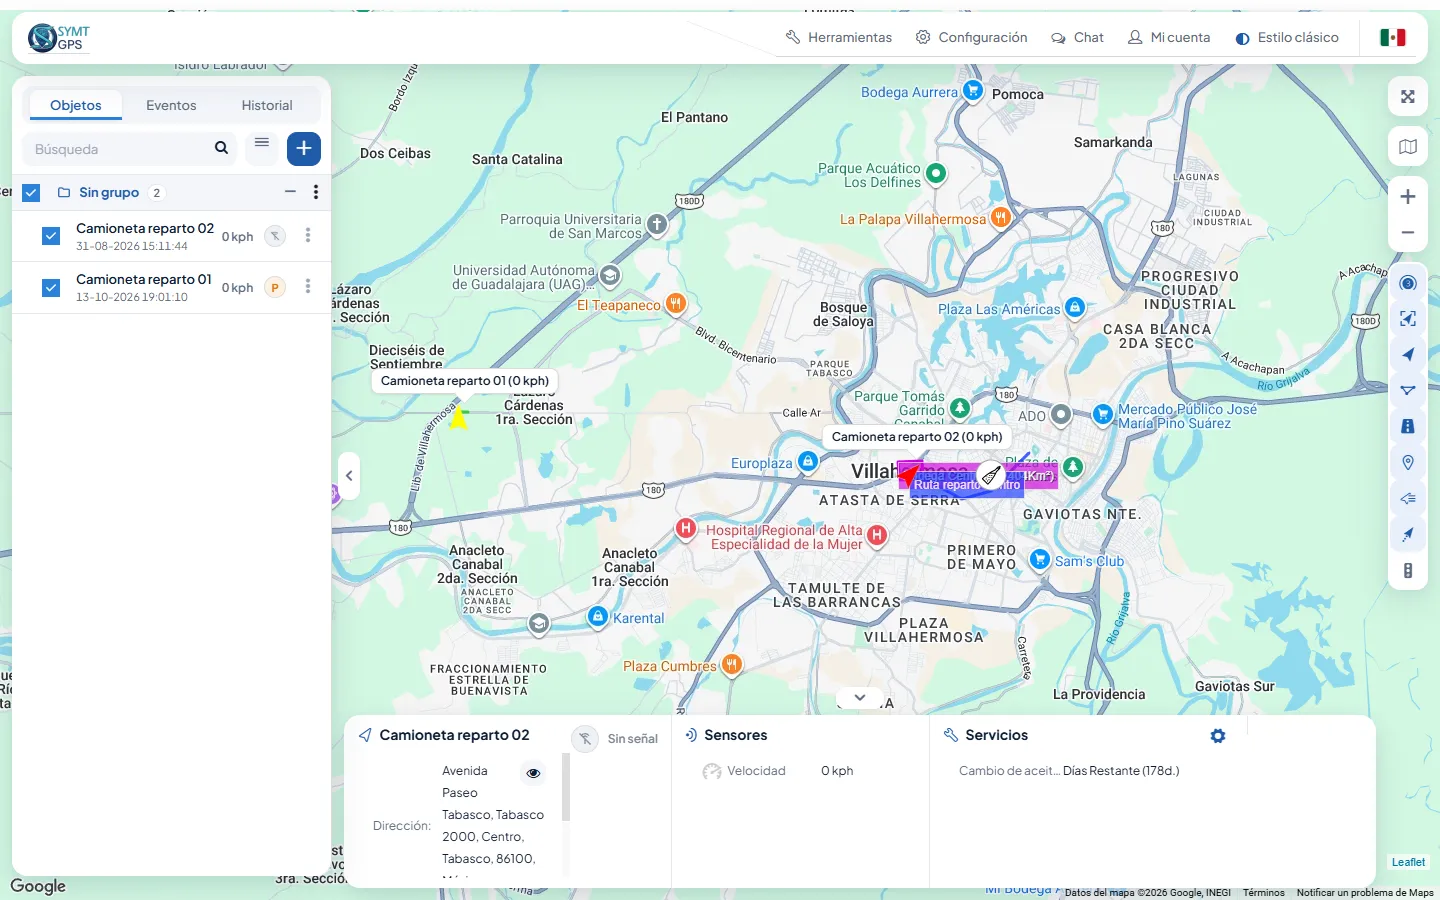Screen dimensions: 1440x900
Task: Open the Historial tab
Action: coord(267,105)
